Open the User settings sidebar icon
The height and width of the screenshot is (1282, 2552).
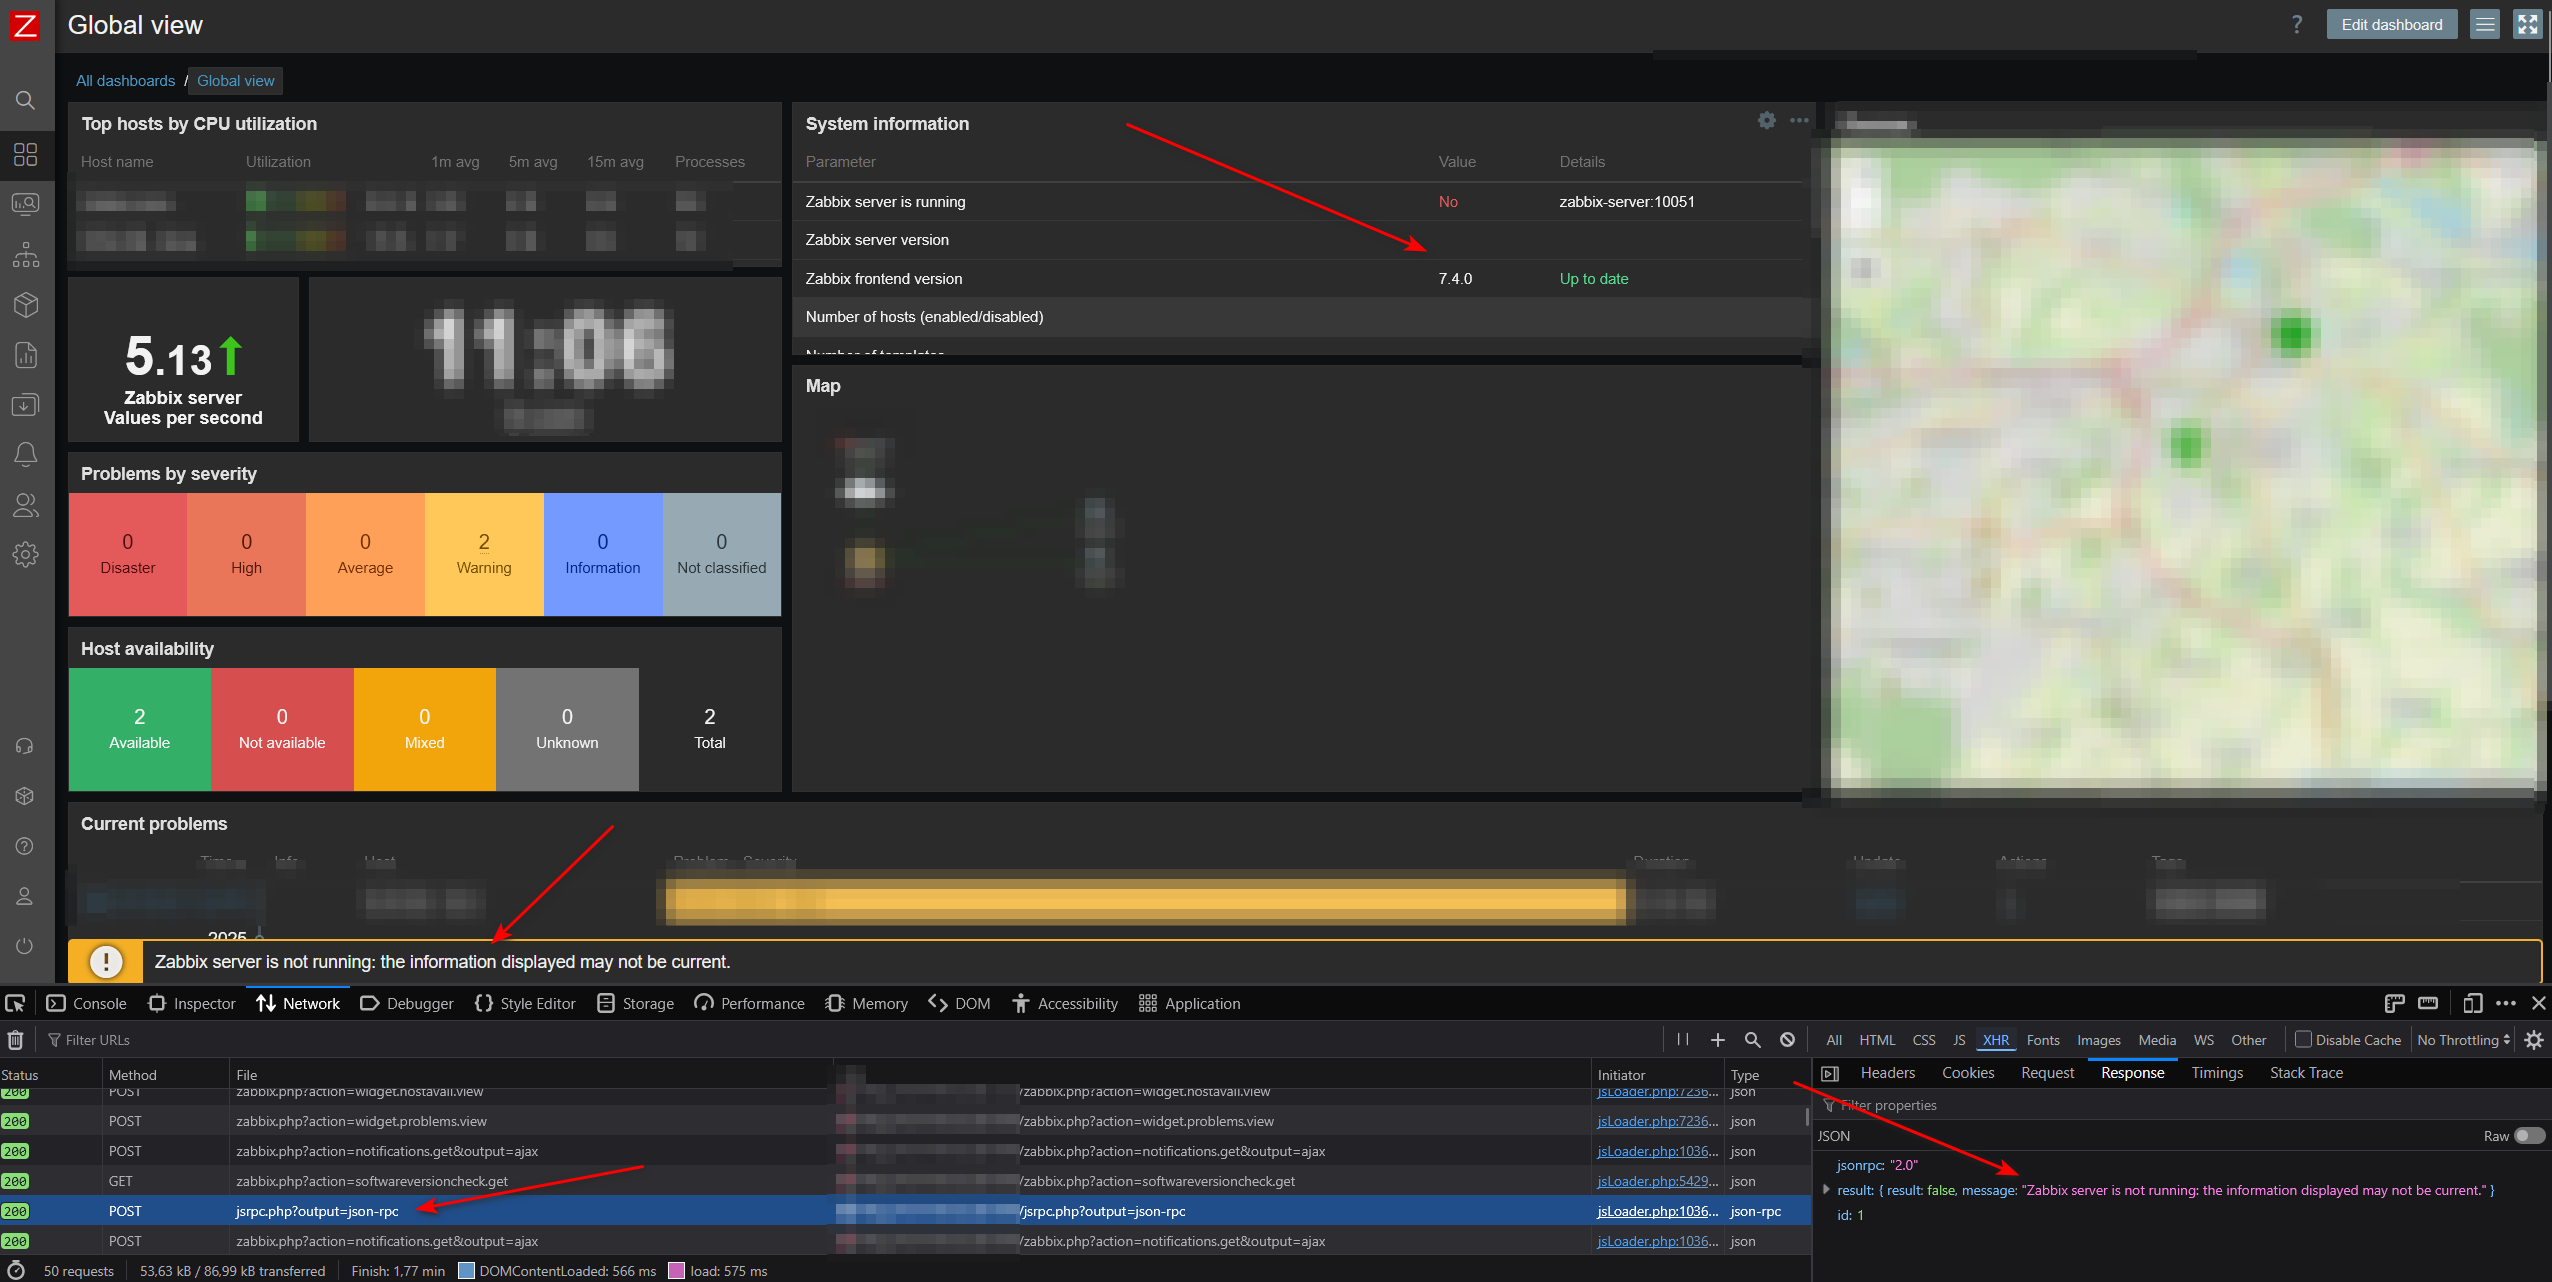click(25, 896)
